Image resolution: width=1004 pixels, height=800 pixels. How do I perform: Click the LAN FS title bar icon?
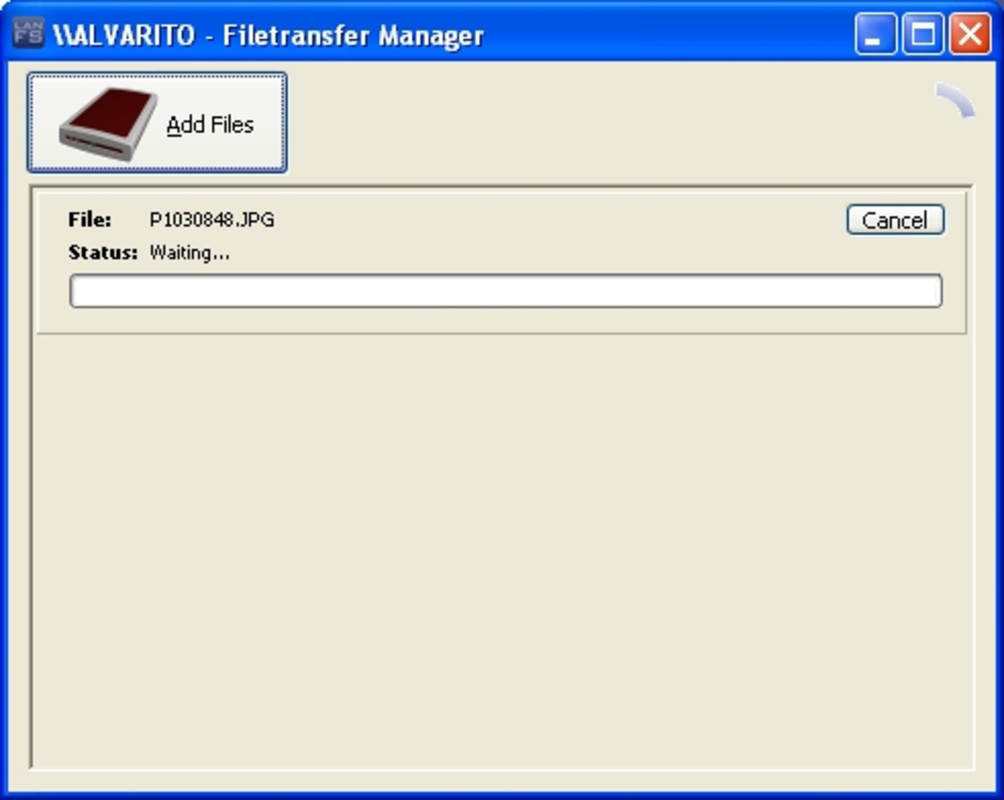pyautogui.click(x=28, y=33)
